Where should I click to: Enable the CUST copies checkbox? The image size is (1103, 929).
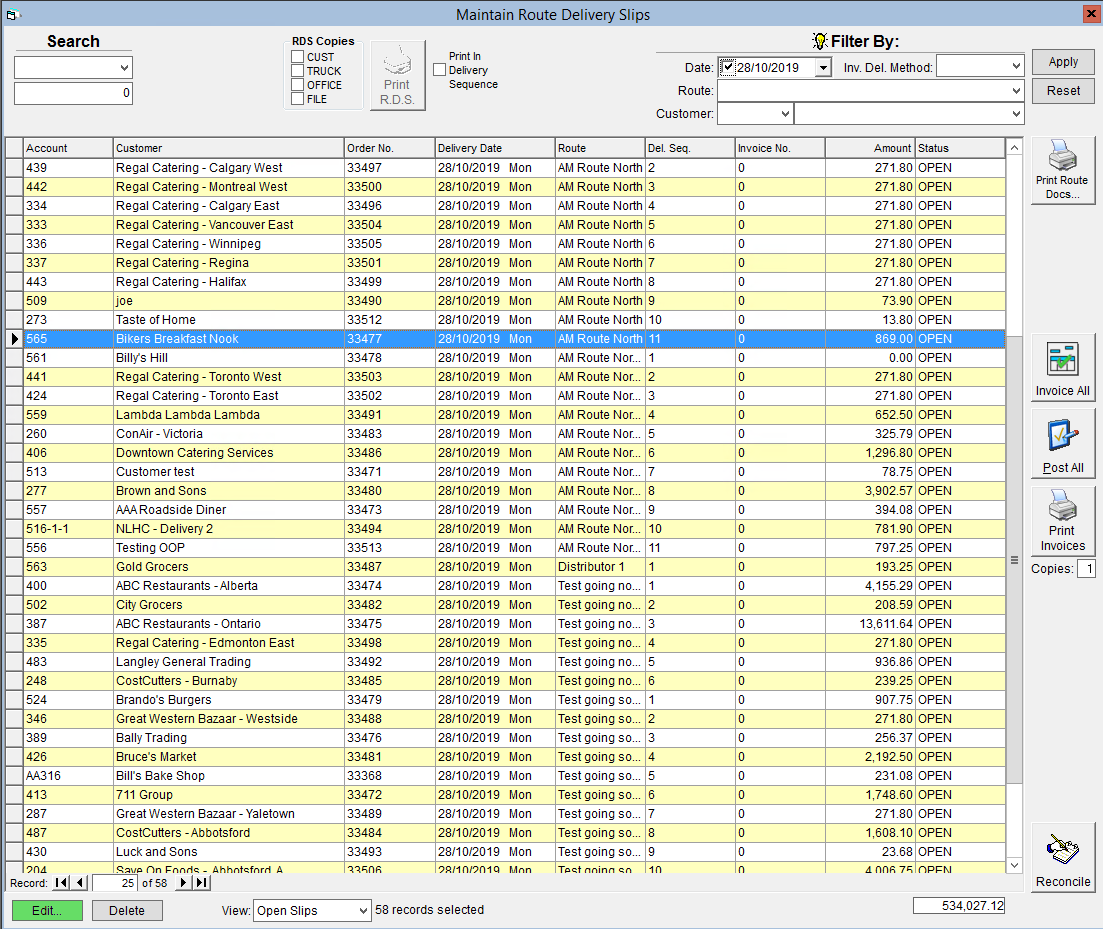tap(298, 57)
